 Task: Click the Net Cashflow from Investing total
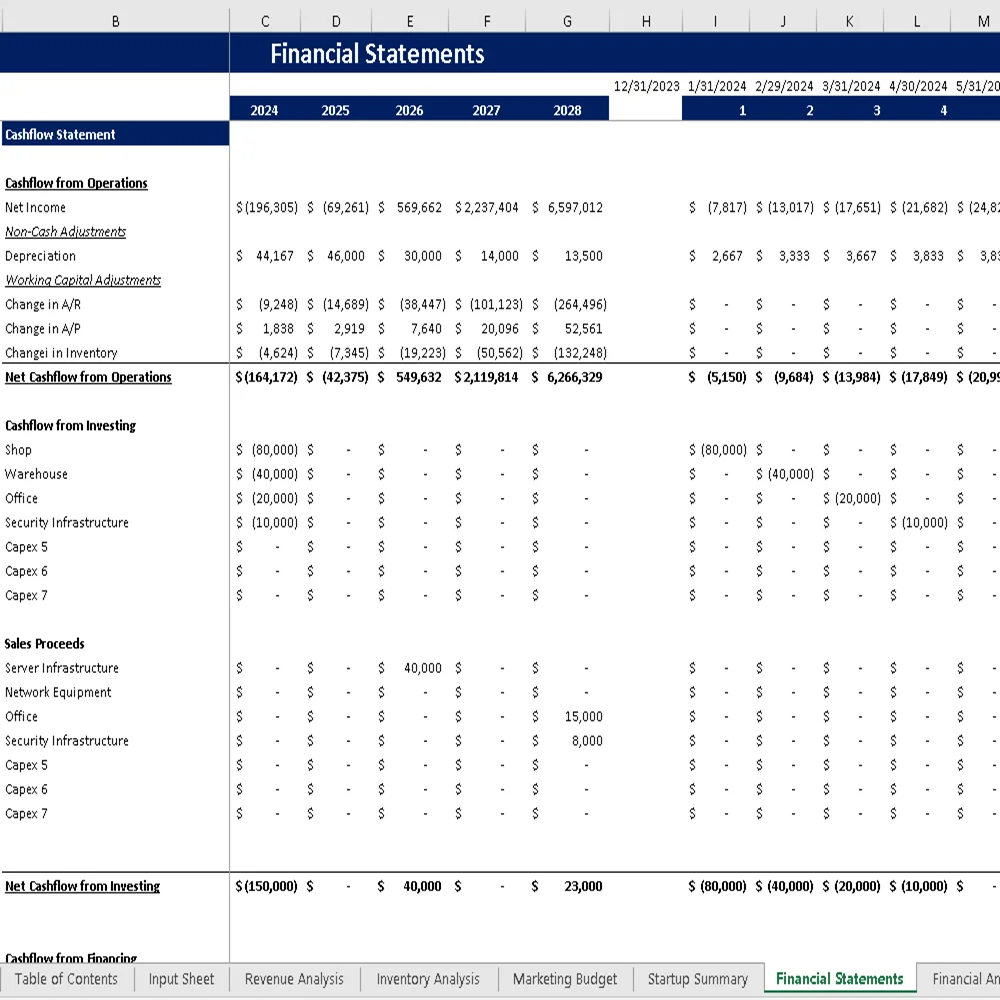[x=264, y=886]
